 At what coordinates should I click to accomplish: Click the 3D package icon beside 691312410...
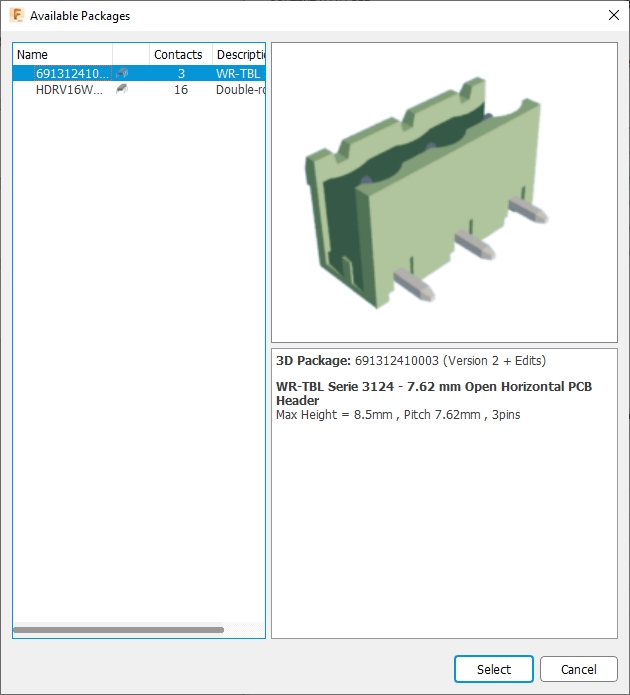122,73
